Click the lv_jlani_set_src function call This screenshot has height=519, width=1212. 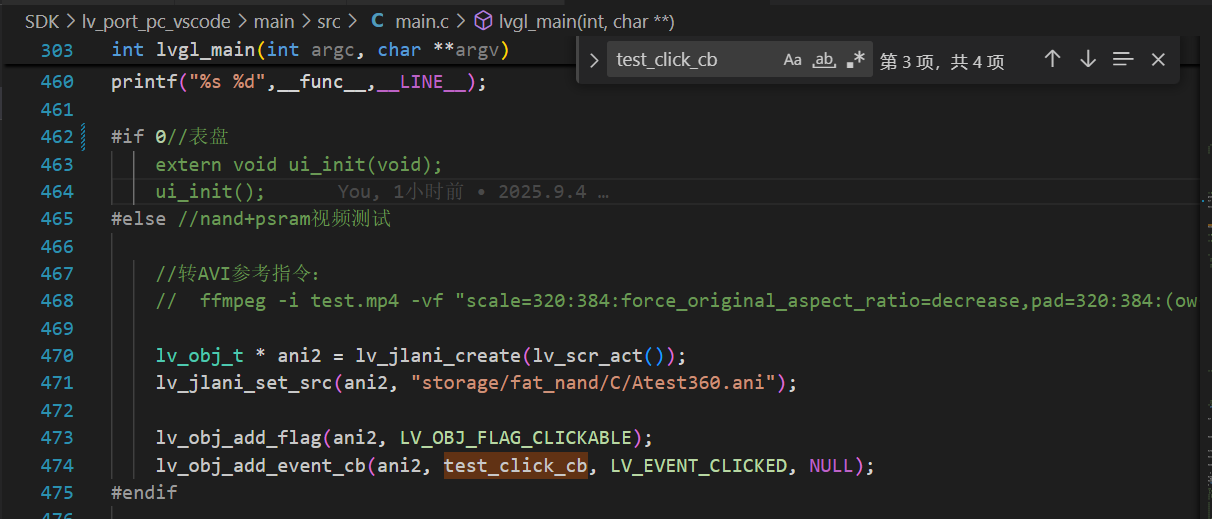point(244,382)
